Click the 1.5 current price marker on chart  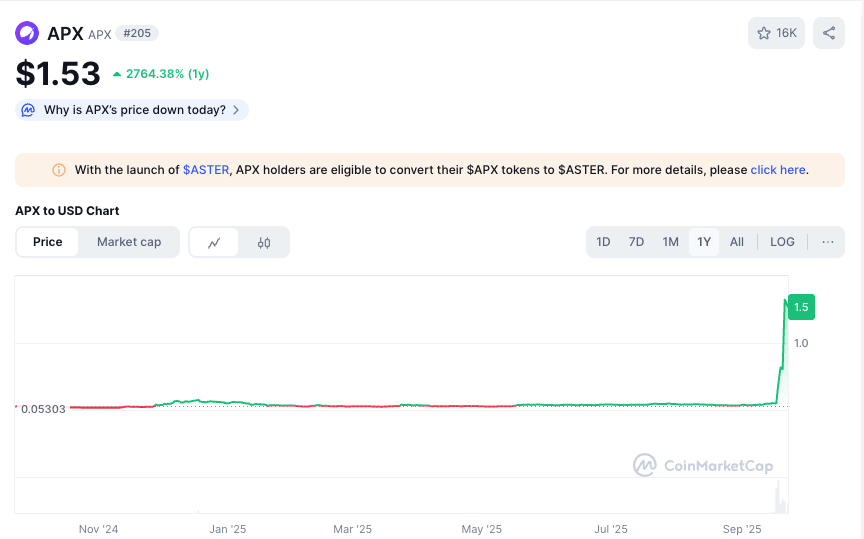(801, 308)
